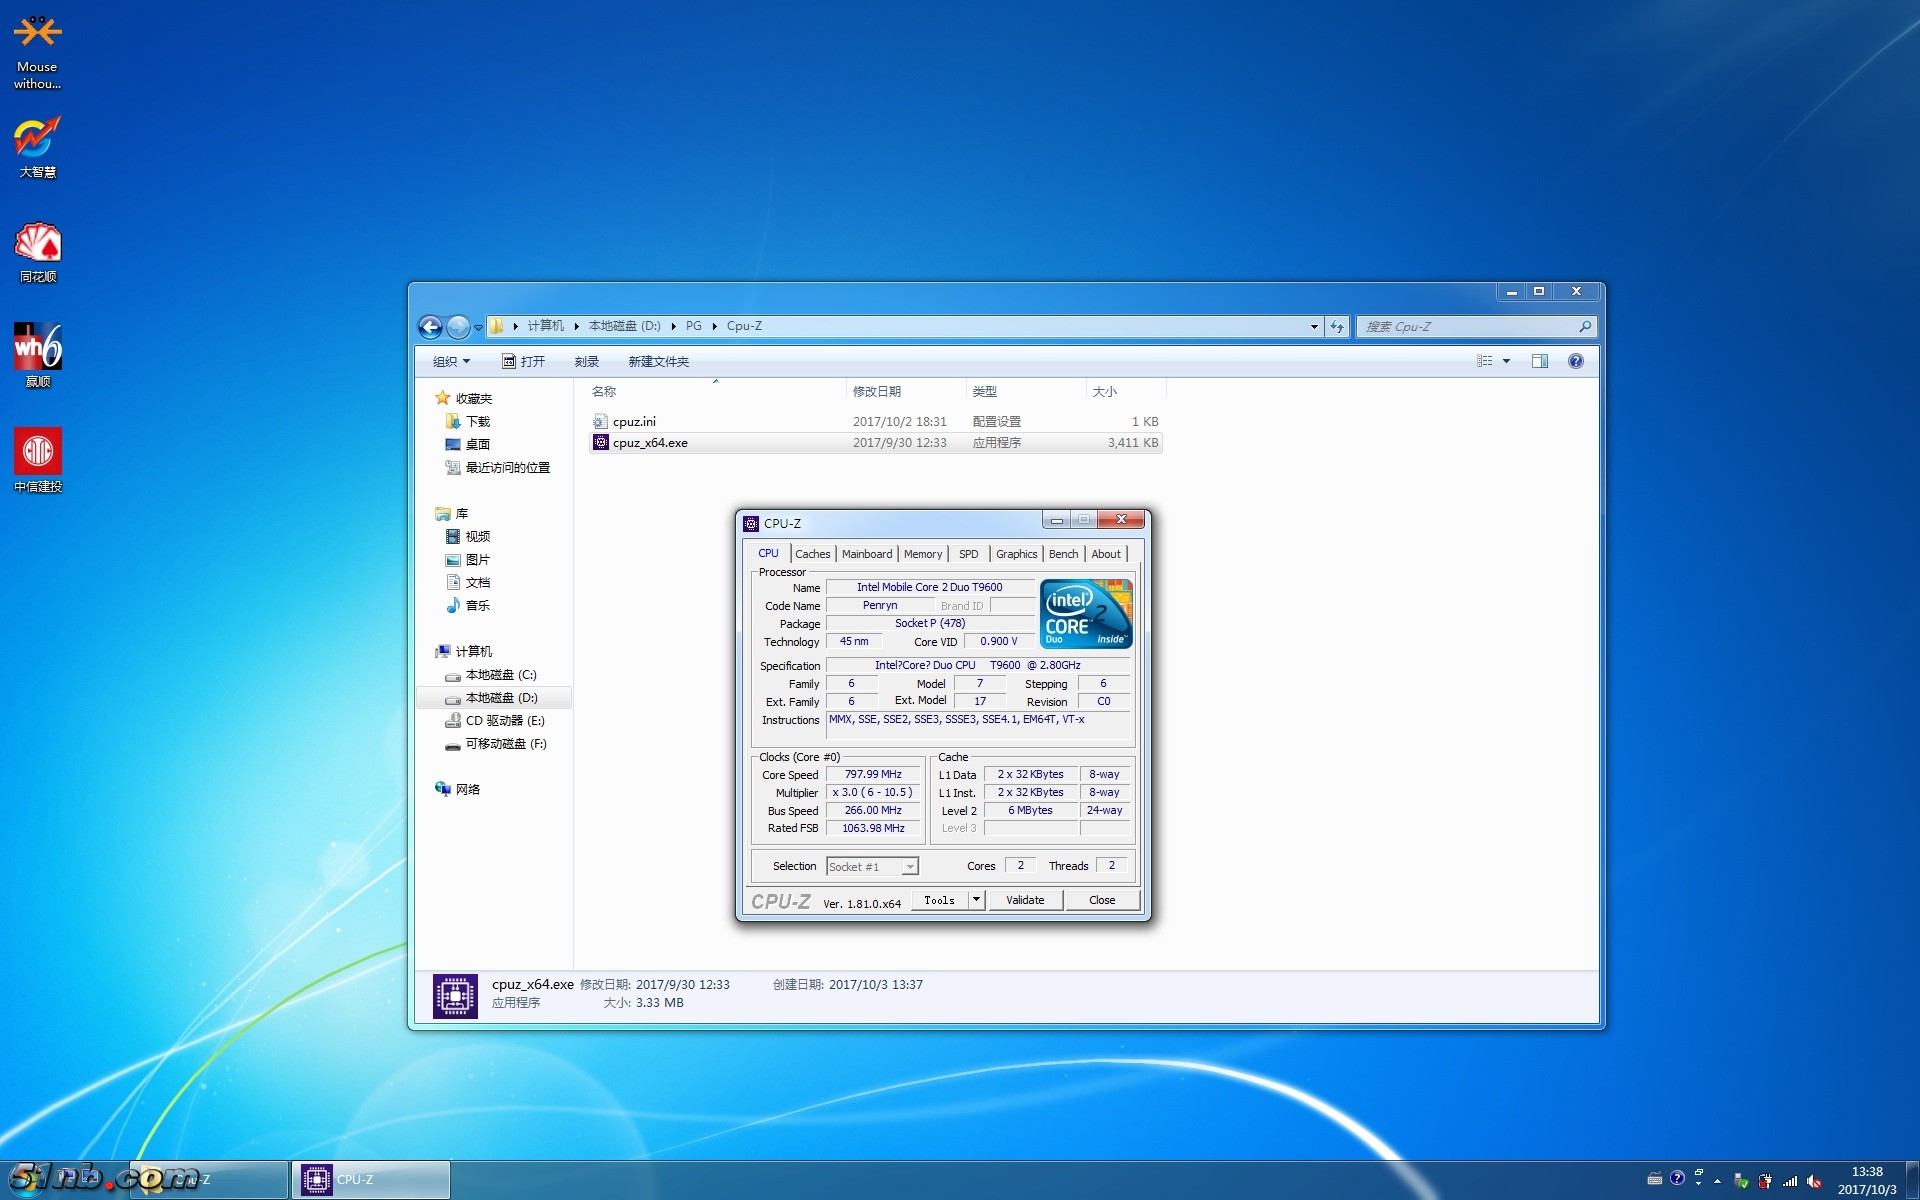
Task: Click the blue help tray icon
Action: click(x=1678, y=1178)
